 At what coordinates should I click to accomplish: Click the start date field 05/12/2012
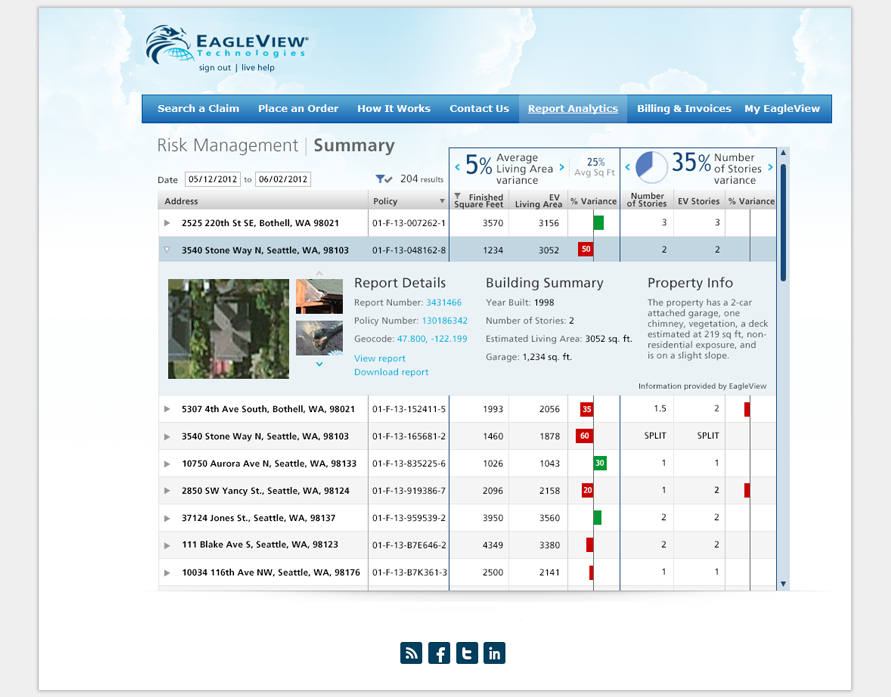(213, 180)
